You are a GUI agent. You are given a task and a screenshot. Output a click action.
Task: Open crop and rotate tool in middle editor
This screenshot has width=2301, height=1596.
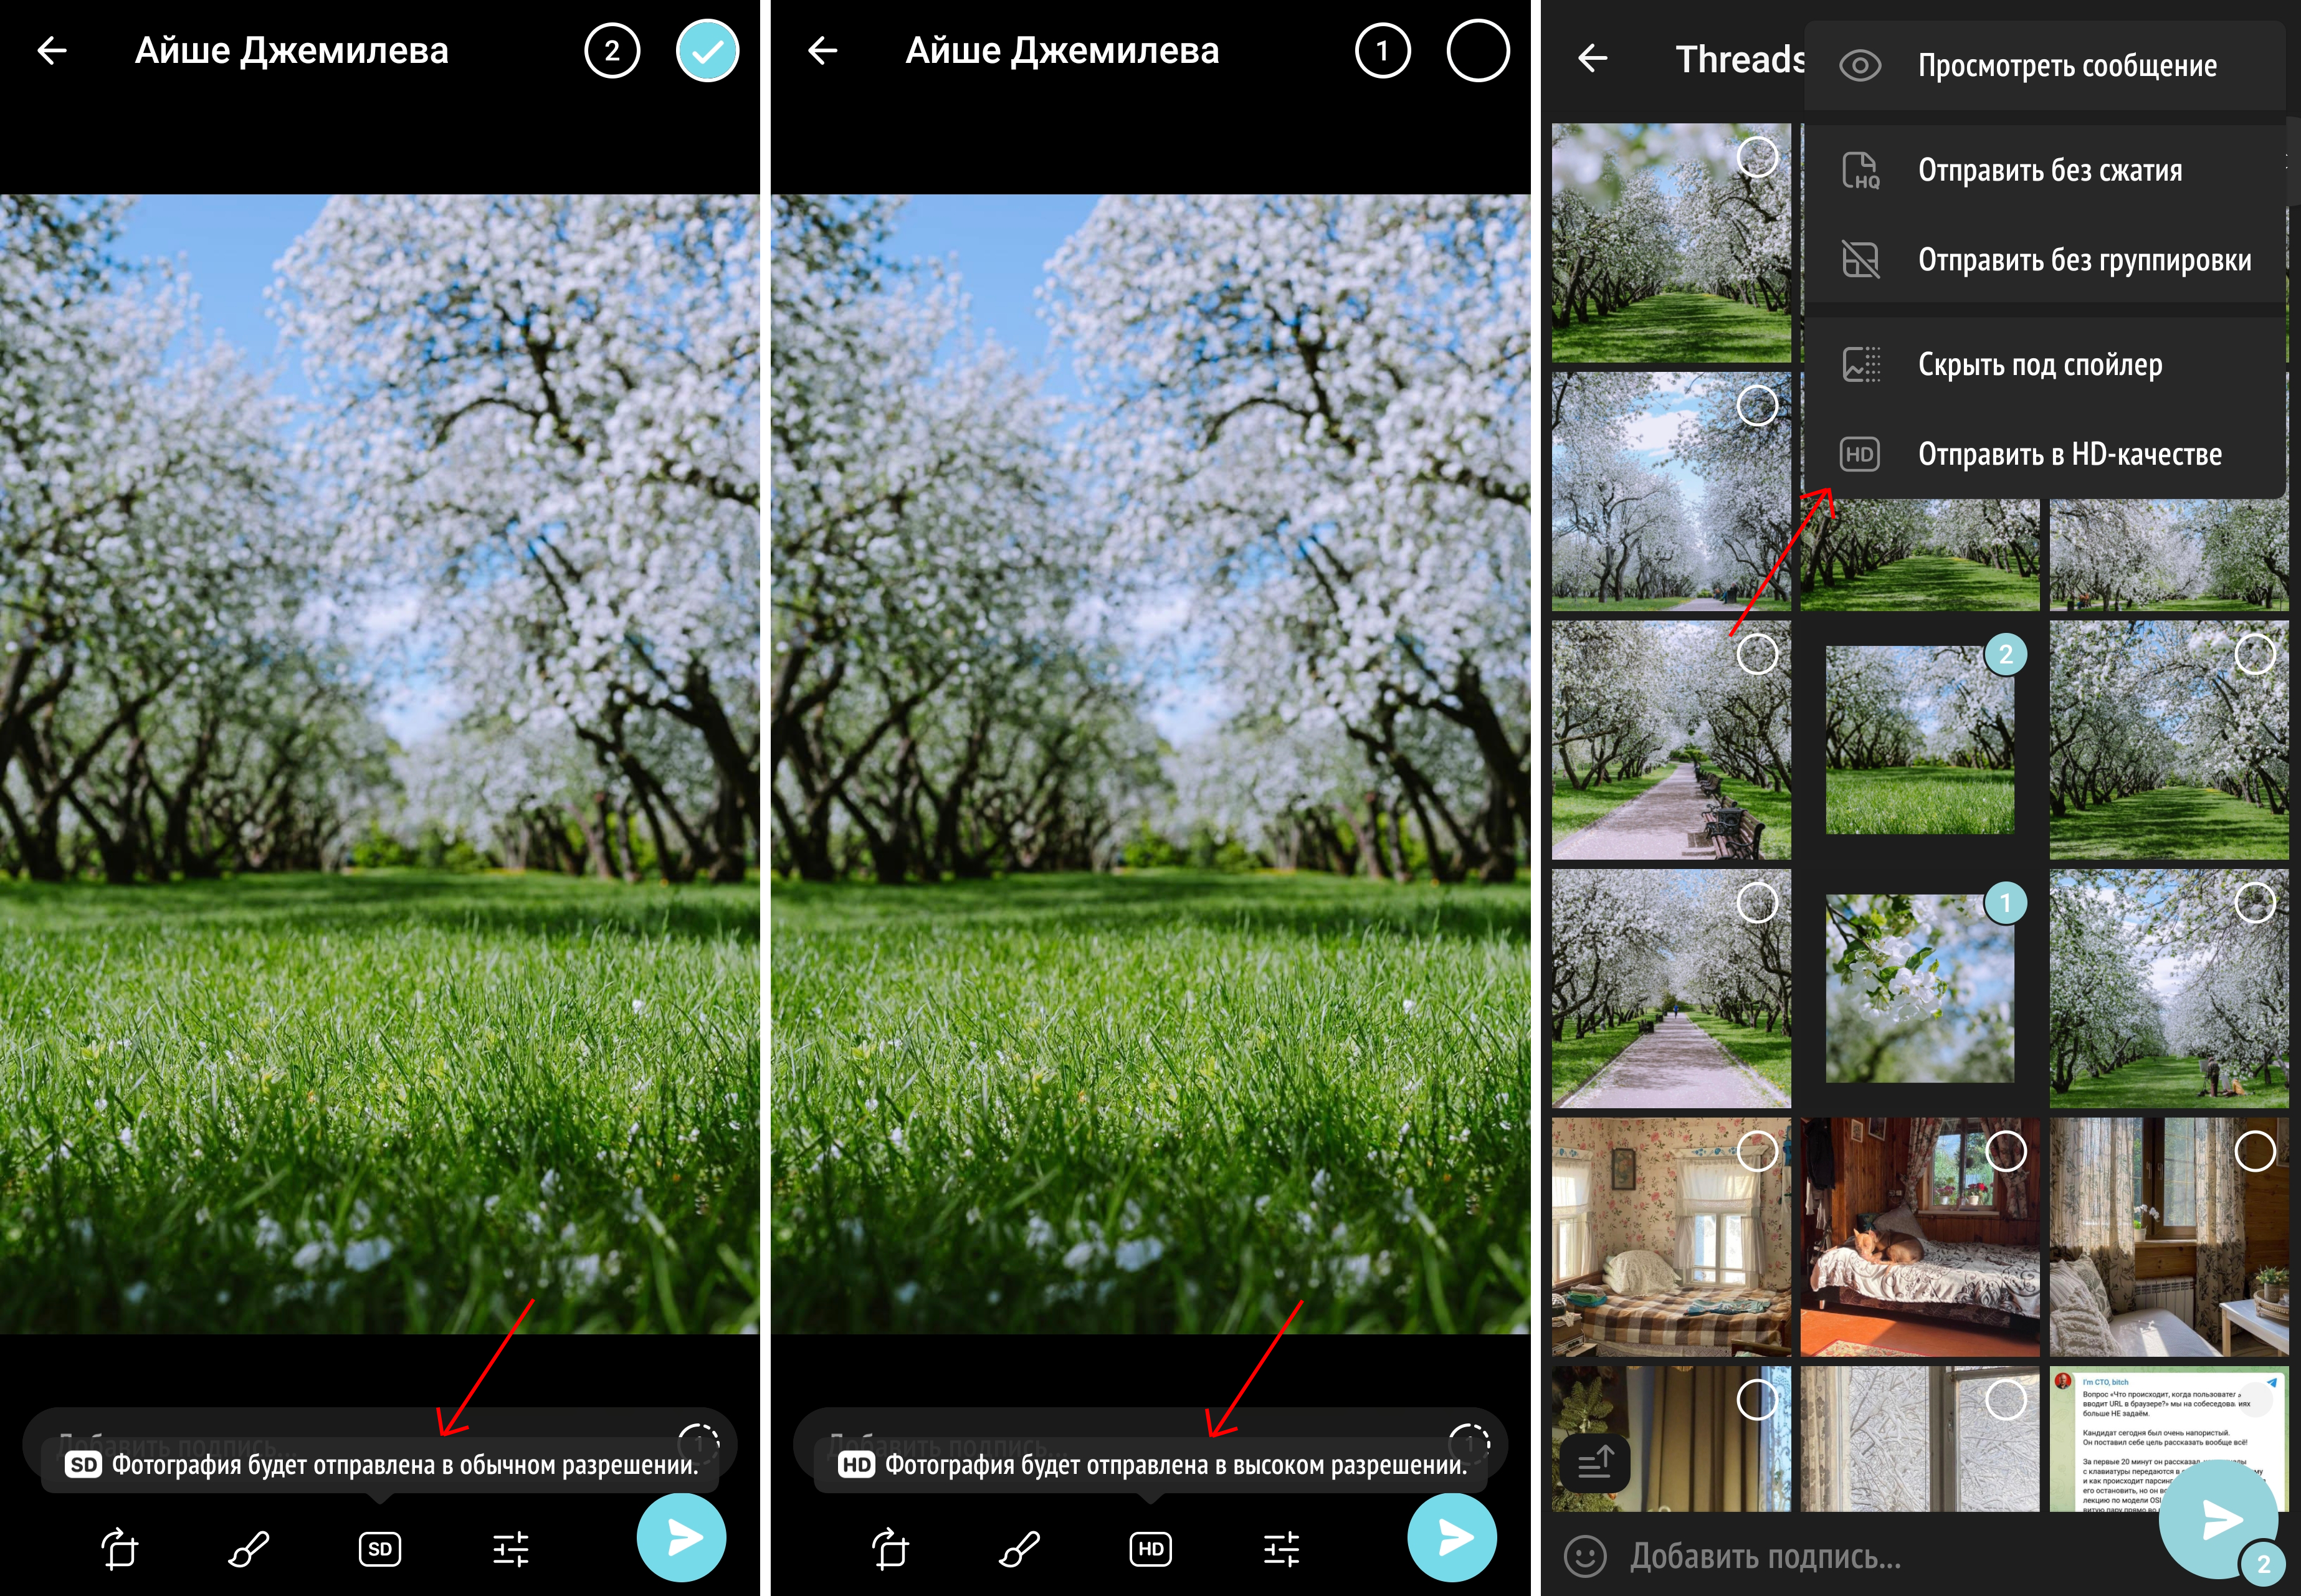pos(889,1549)
